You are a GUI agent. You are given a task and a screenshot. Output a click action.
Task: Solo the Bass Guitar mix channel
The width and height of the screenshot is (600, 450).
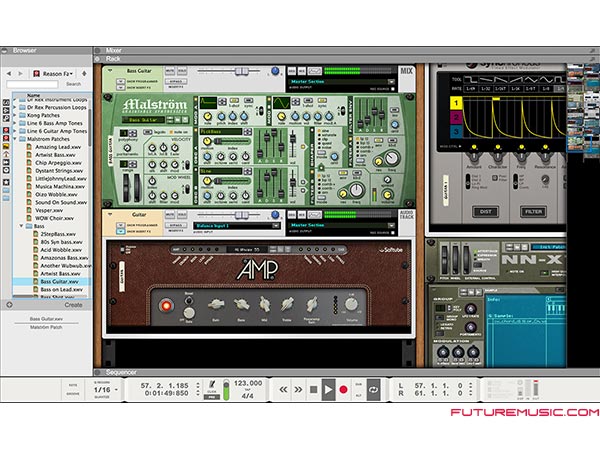point(182,71)
